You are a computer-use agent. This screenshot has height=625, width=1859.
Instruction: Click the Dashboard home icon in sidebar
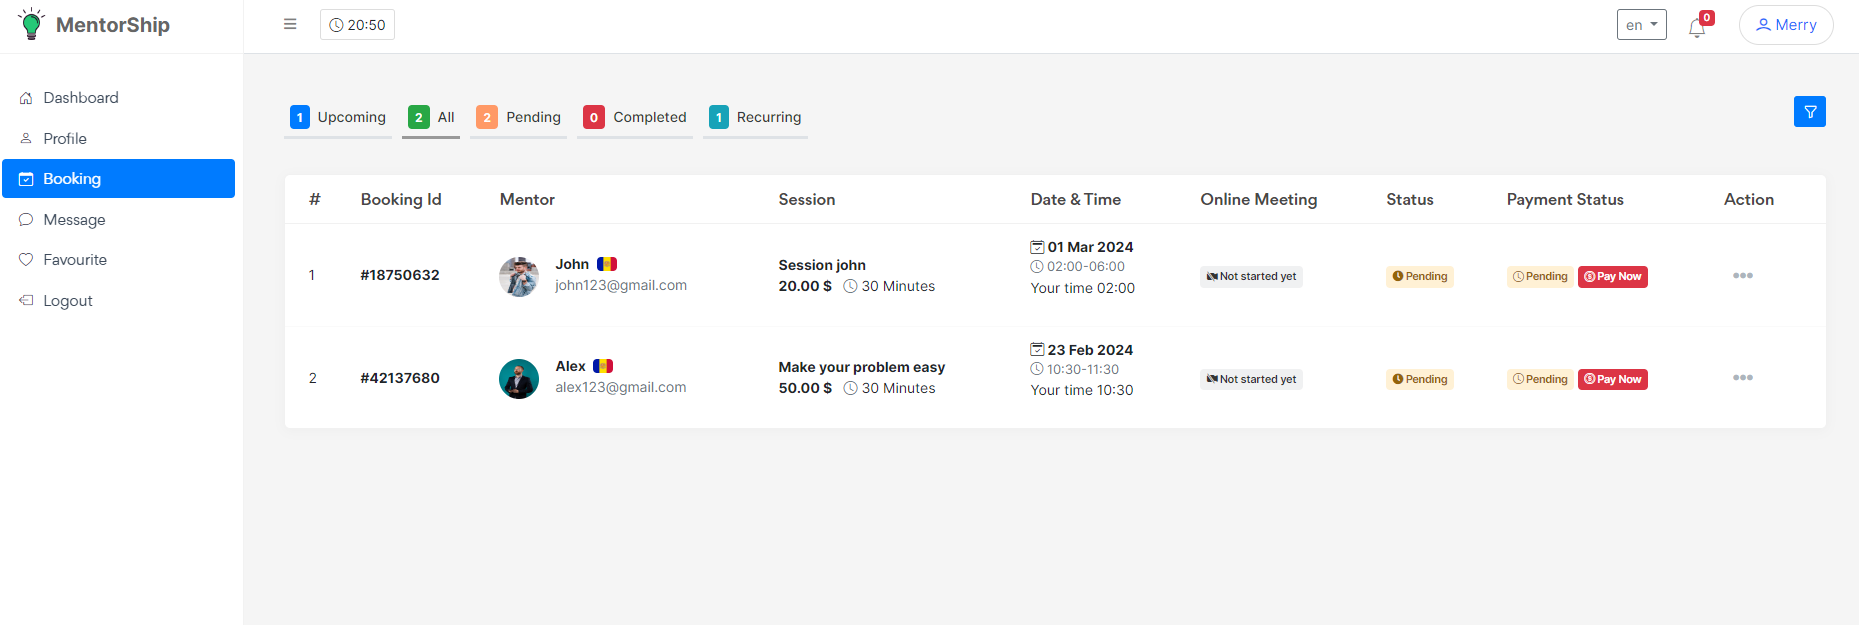click(x=26, y=98)
